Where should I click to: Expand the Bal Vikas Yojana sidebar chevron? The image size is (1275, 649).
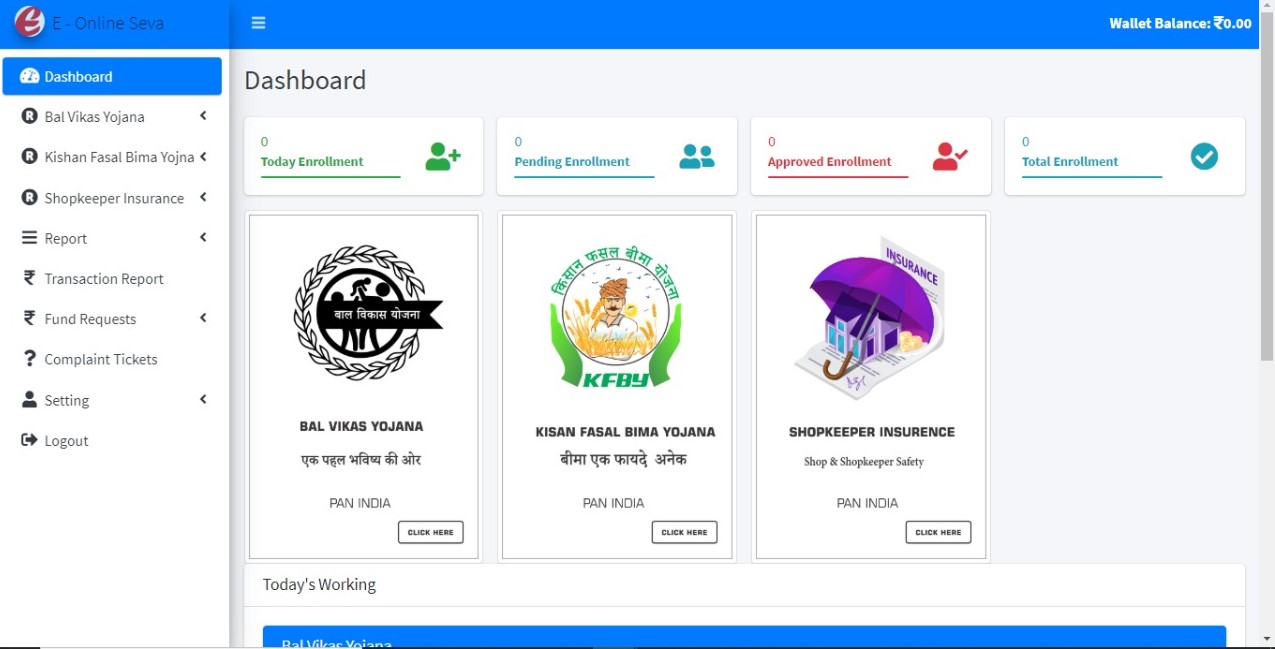[203, 116]
